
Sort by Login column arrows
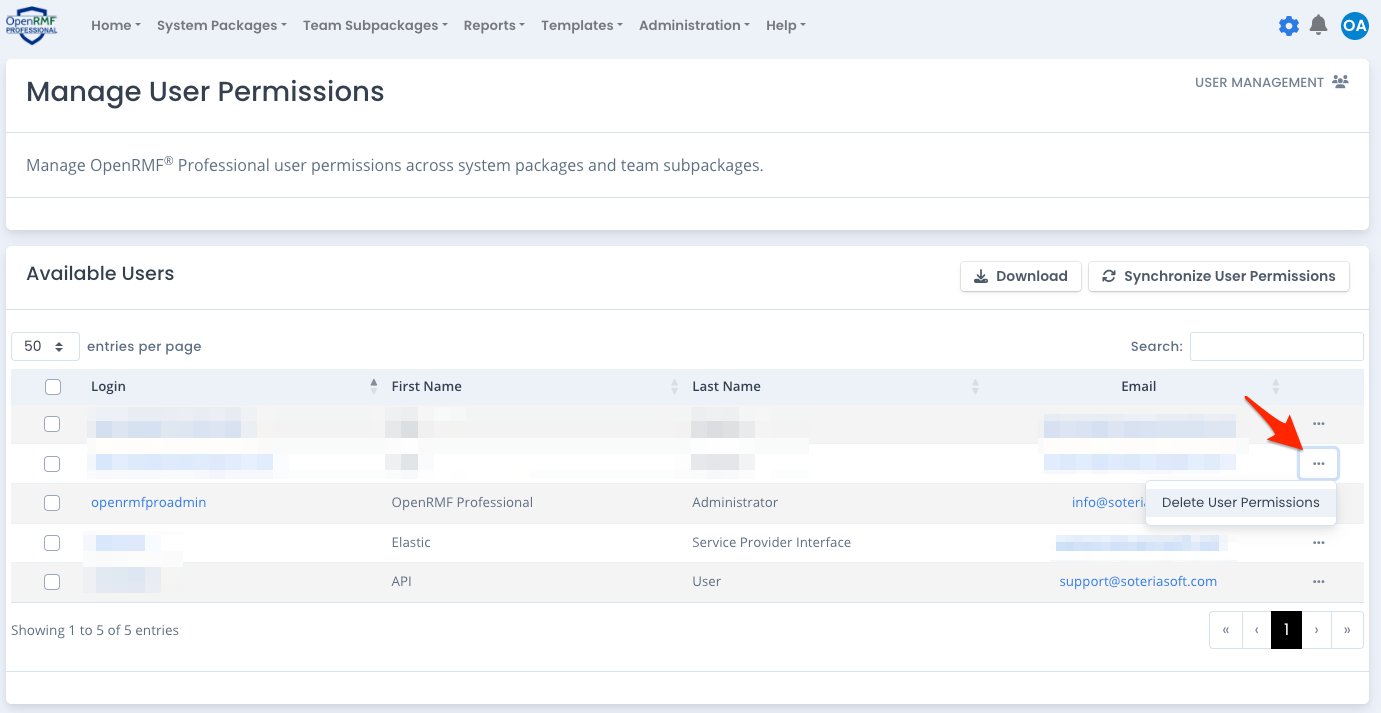[x=374, y=386]
